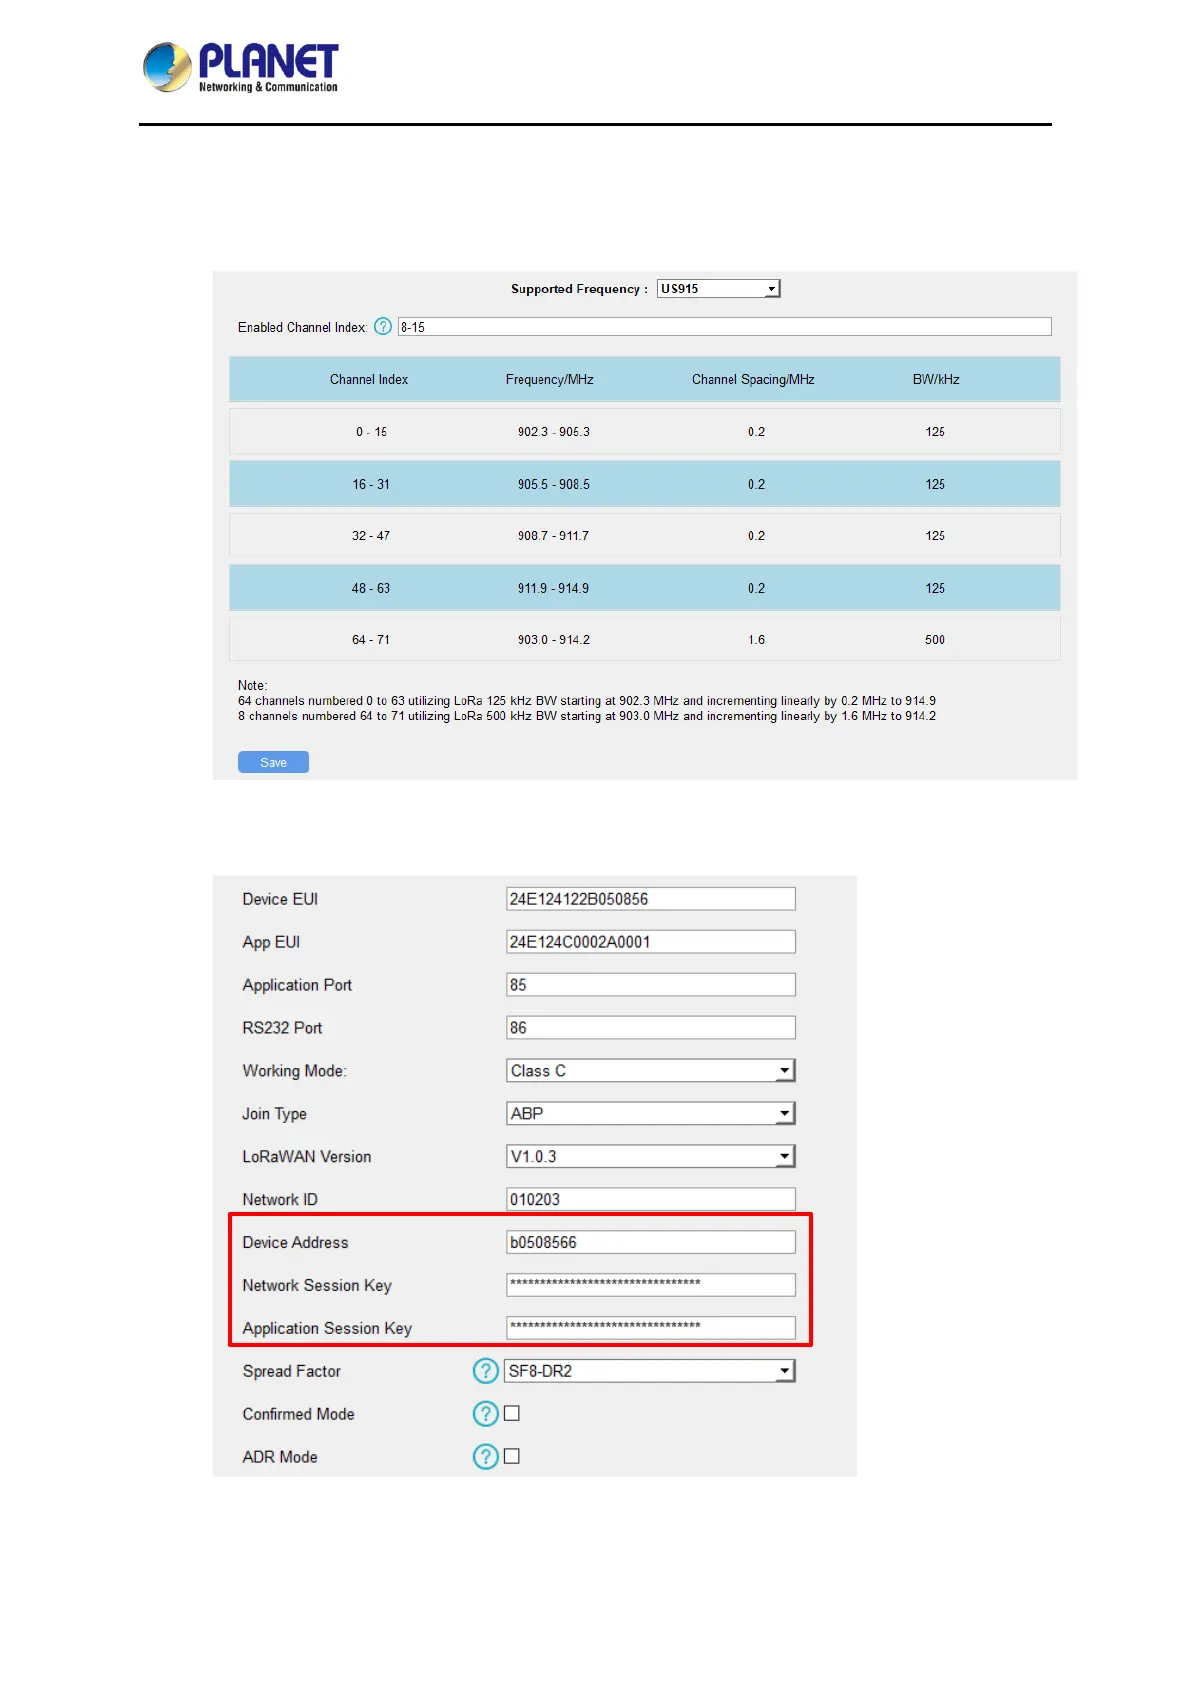Enable the Confirmed Mode checkbox
This screenshot has width=1191, height=1684.
pyautogui.click(x=512, y=1414)
